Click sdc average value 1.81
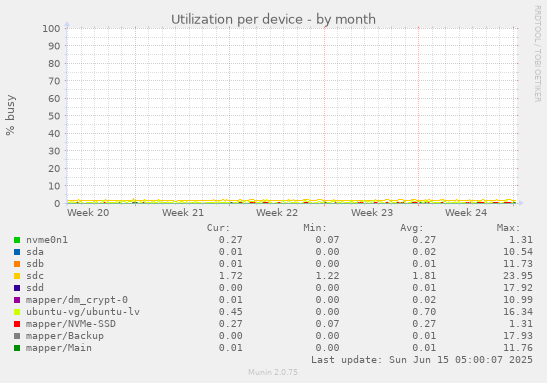 click(424, 276)
